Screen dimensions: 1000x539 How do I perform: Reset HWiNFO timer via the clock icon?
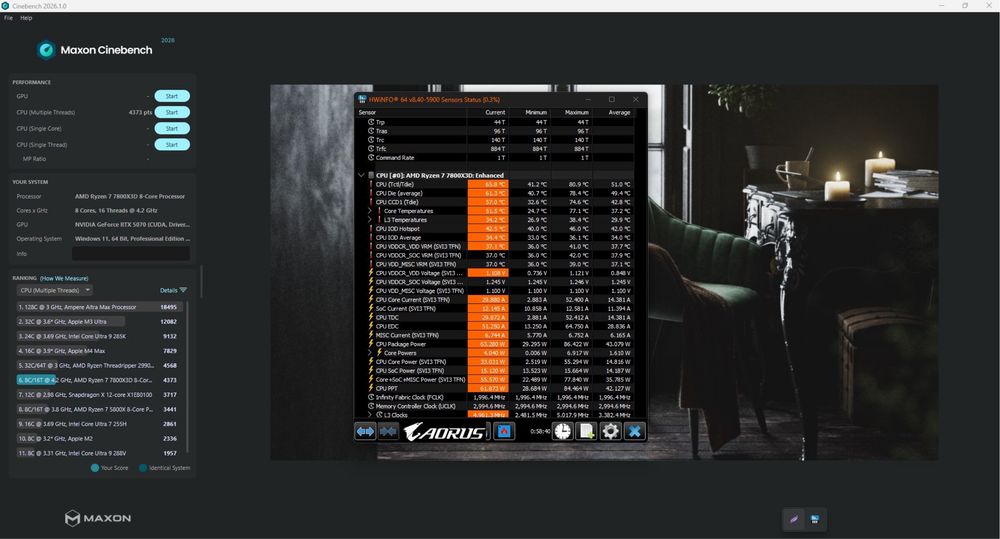pos(562,432)
